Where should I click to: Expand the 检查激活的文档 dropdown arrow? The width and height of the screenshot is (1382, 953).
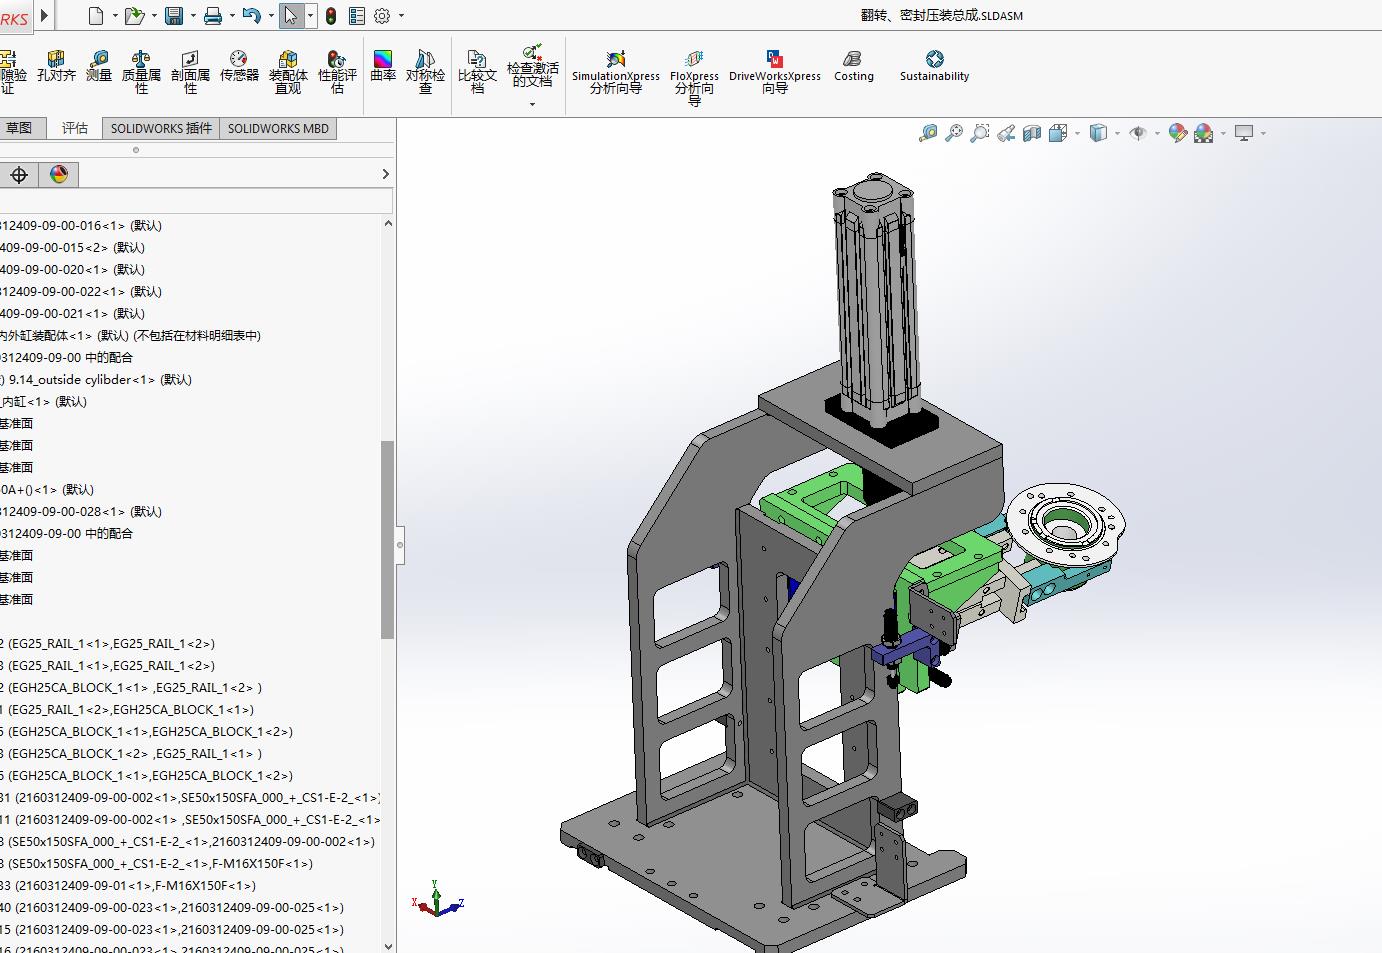click(x=532, y=104)
